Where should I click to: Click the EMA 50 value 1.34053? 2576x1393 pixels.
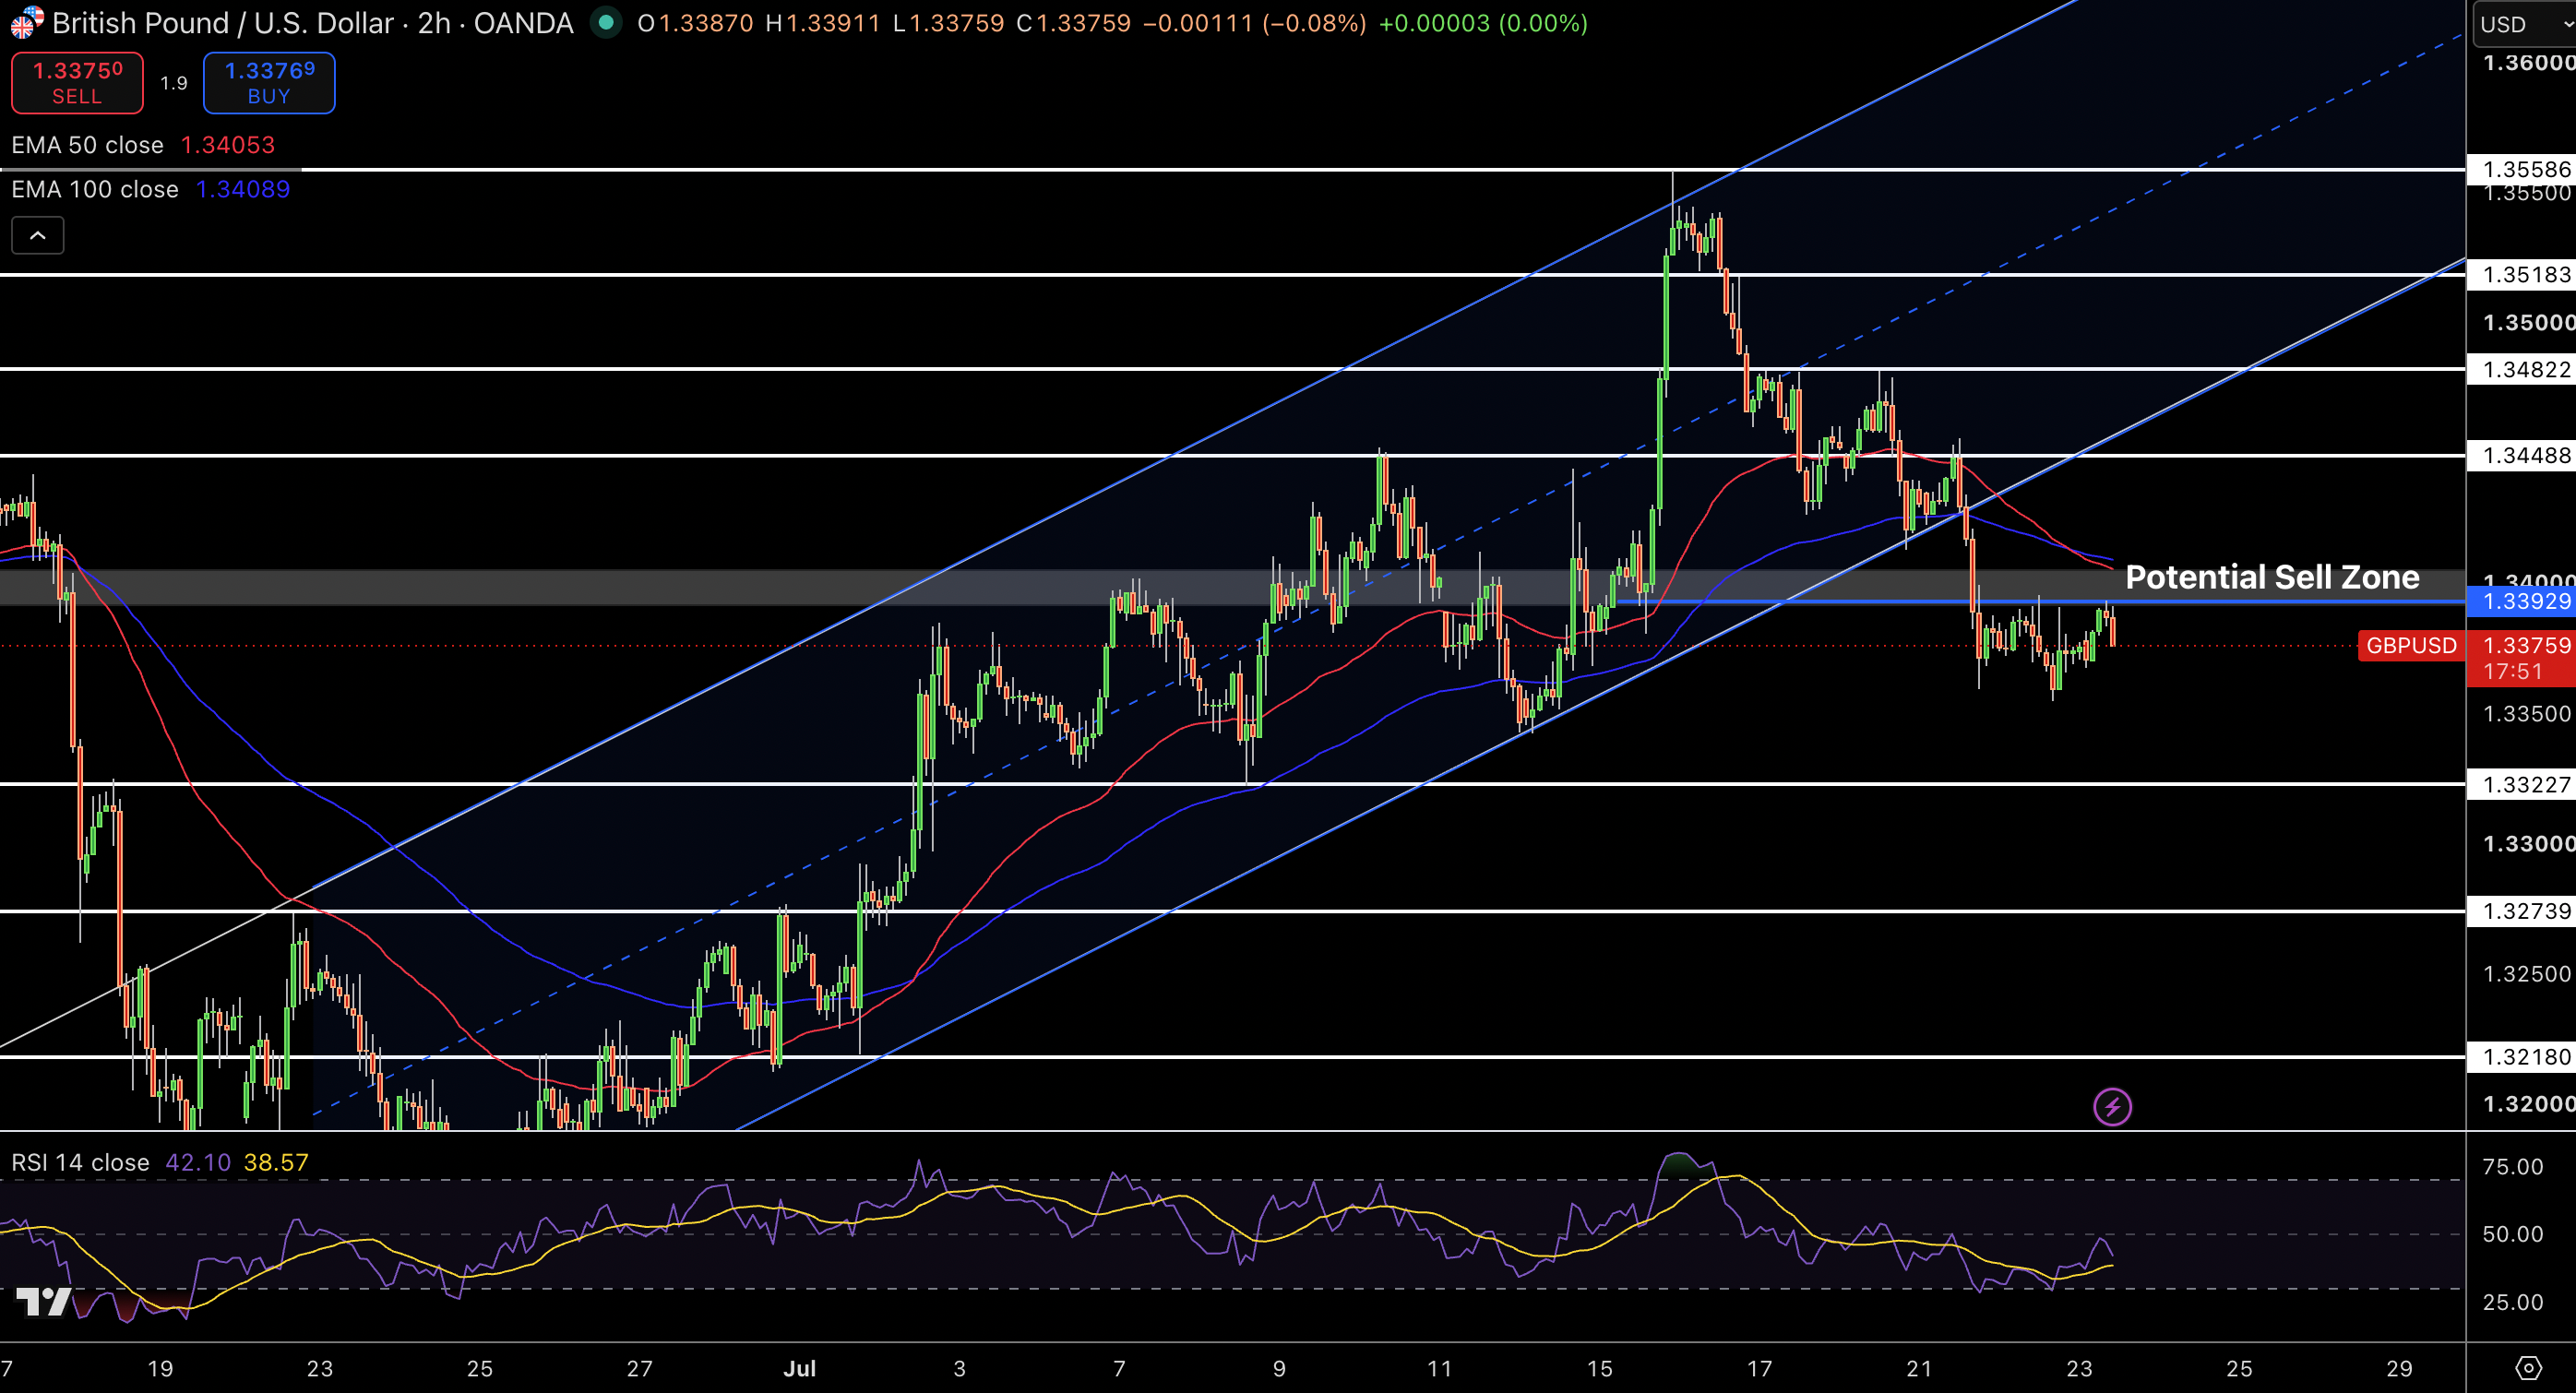pyautogui.click(x=228, y=145)
